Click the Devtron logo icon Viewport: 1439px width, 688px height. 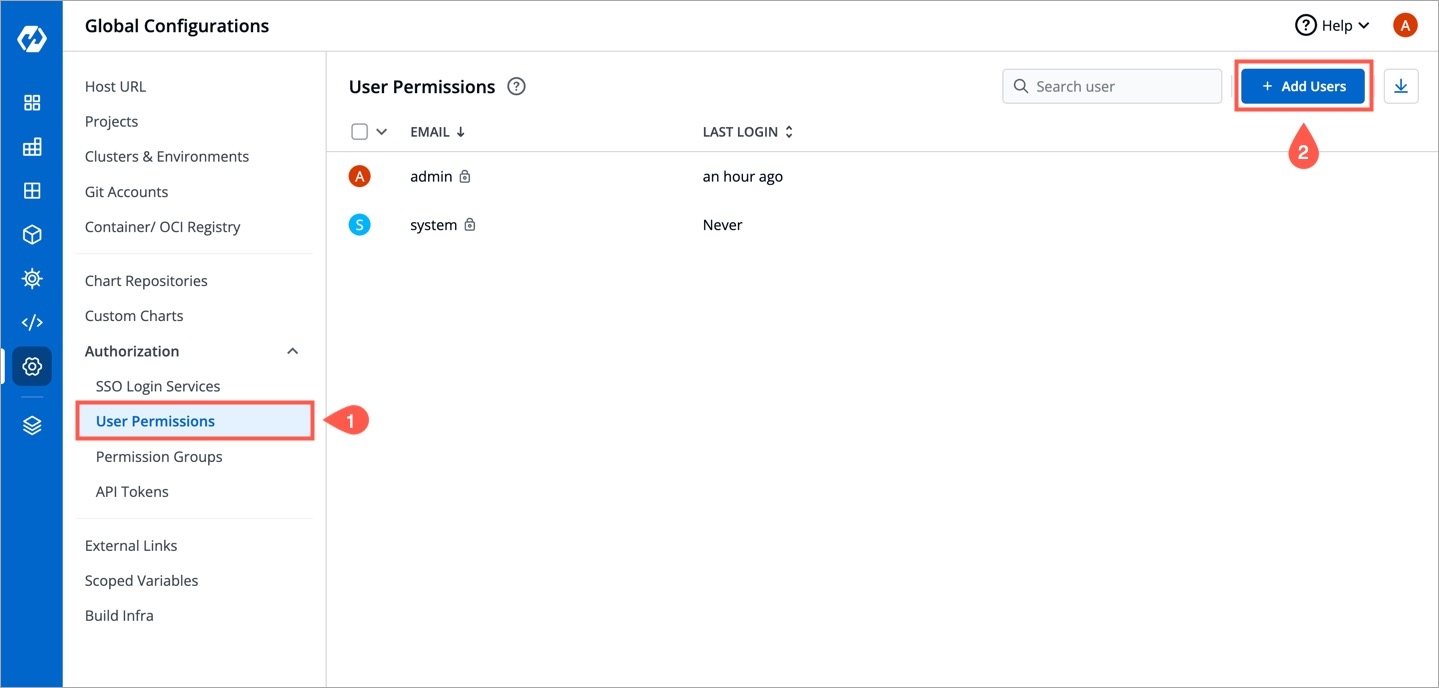[x=32, y=39]
